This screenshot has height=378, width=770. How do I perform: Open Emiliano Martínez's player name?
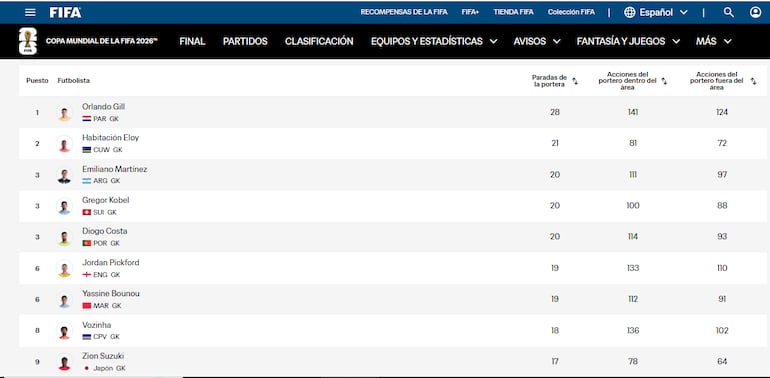click(x=114, y=169)
